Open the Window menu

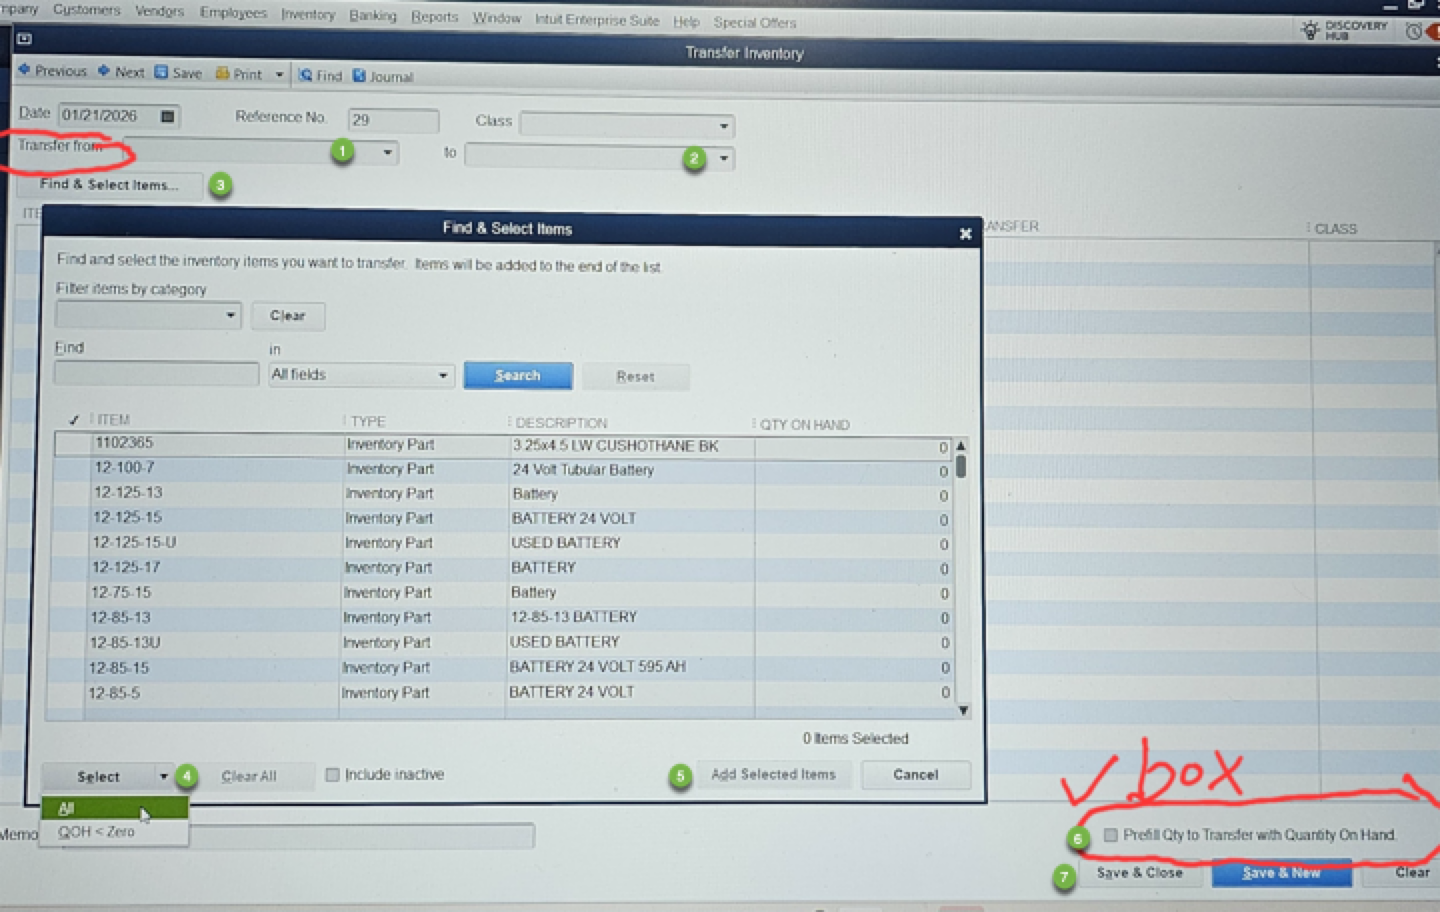coord(497,18)
